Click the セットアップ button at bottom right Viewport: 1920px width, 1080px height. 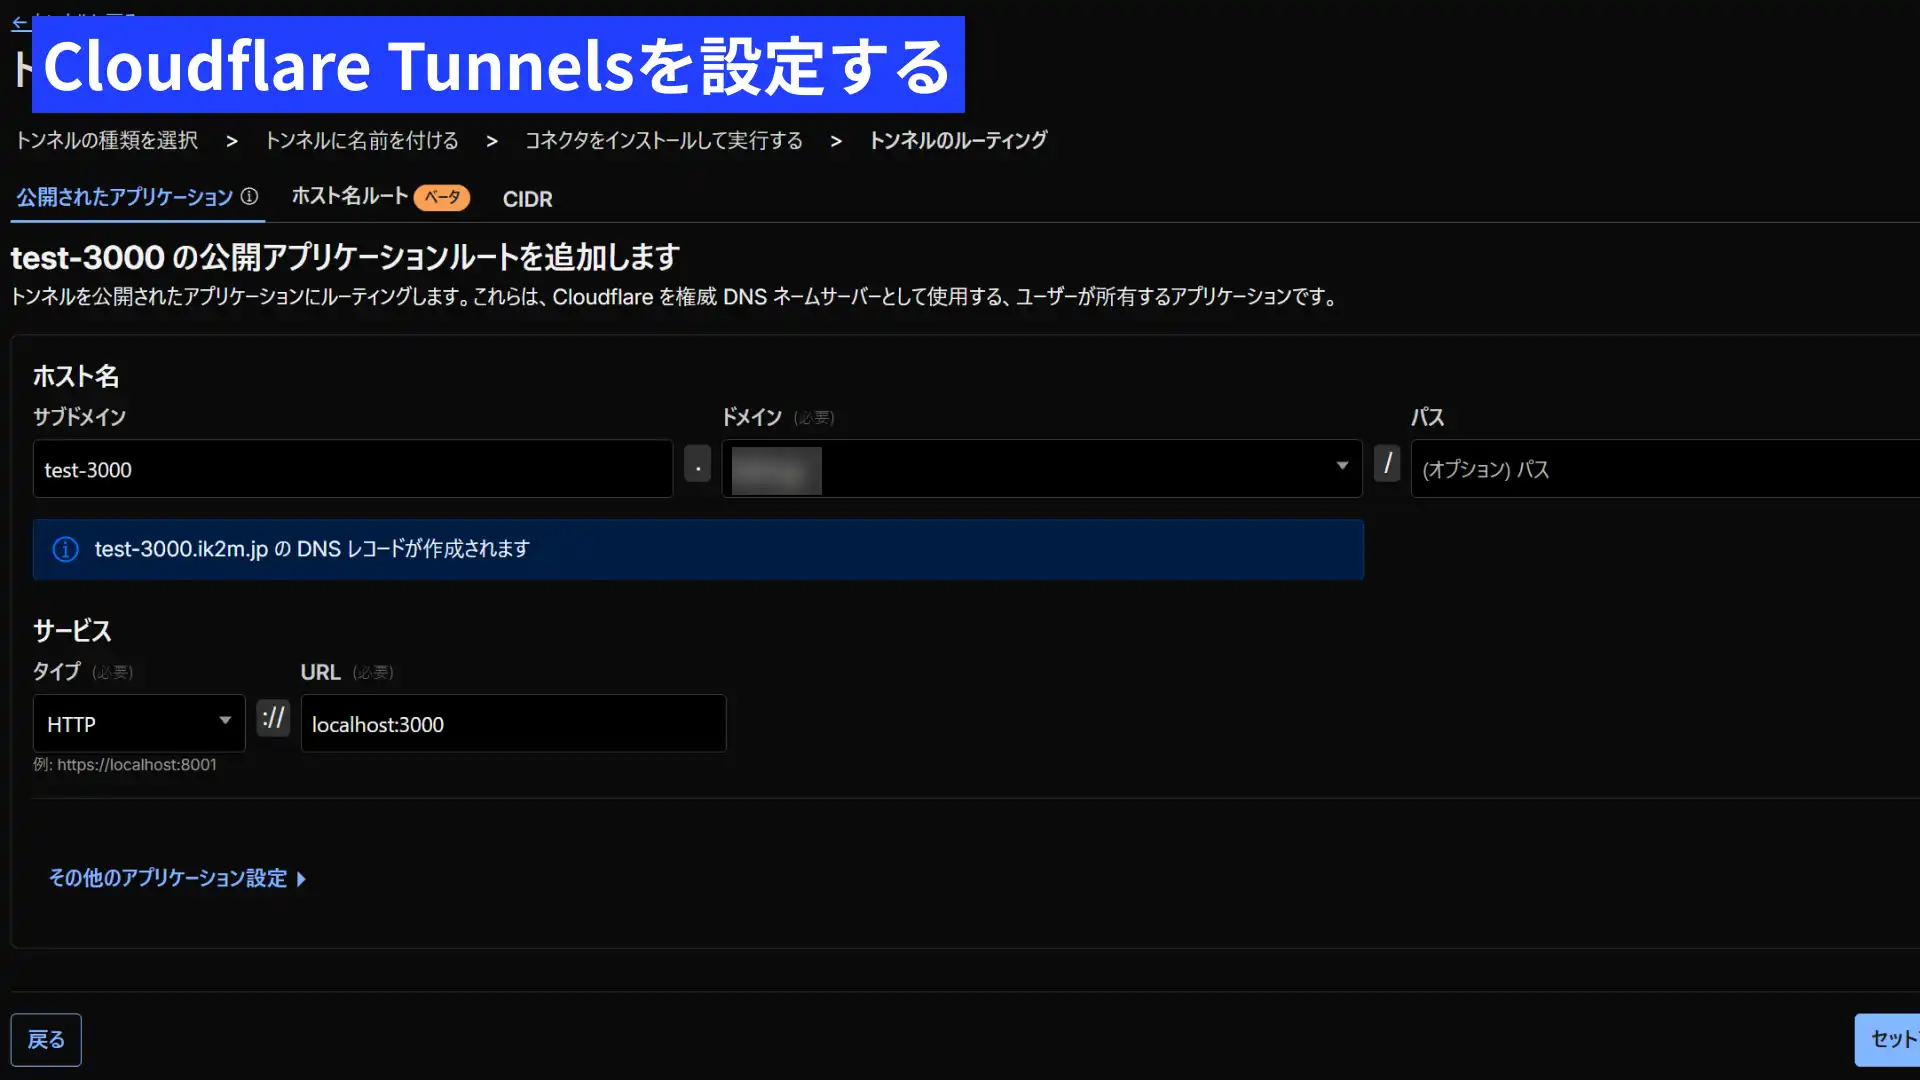[x=1890, y=1040]
